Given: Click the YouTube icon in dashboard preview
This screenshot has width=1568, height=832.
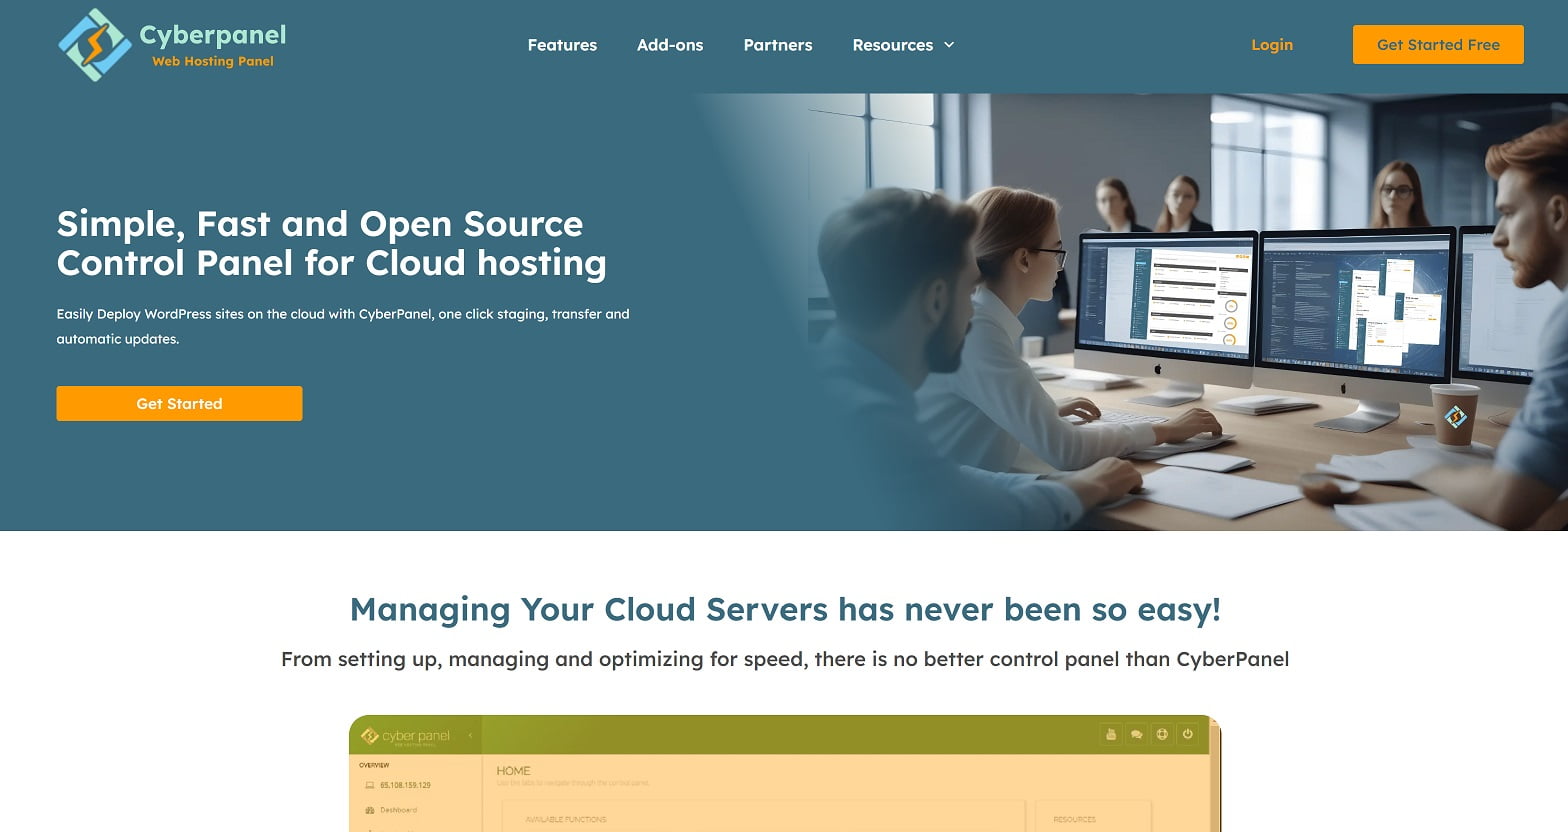Looking at the screenshot, I should coord(1110,734).
